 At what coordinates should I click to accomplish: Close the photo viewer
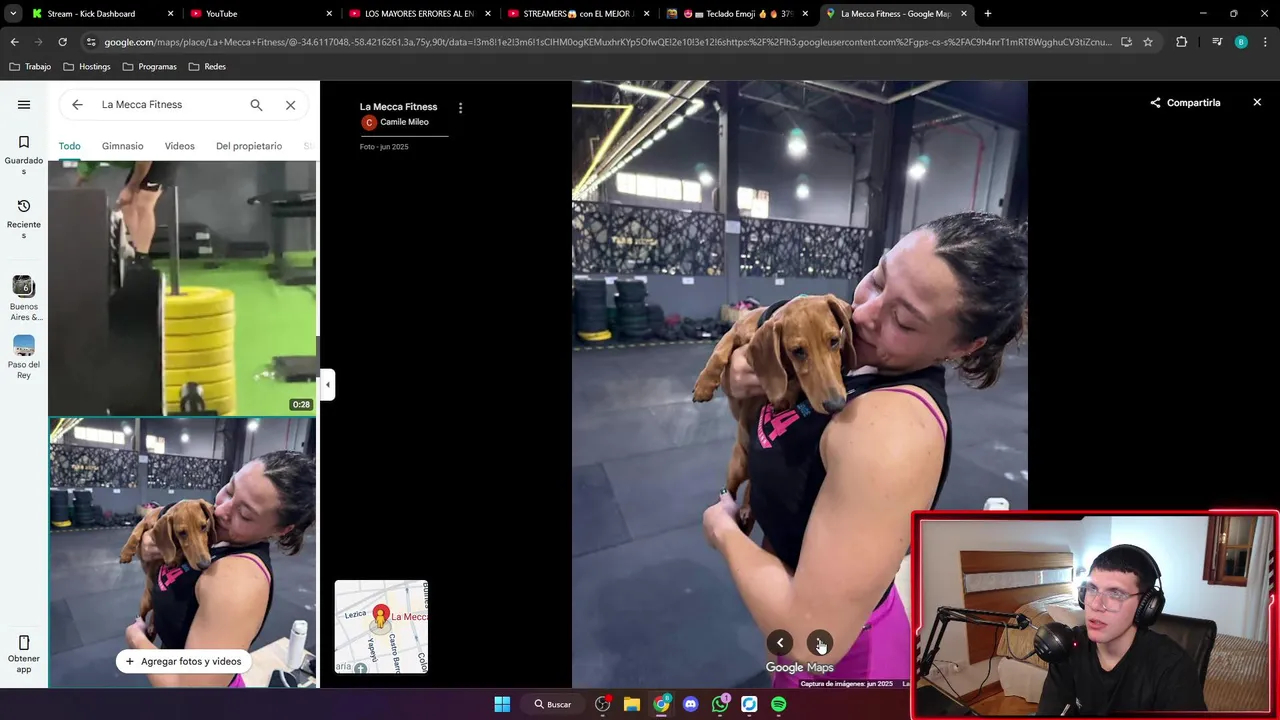(x=1257, y=103)
